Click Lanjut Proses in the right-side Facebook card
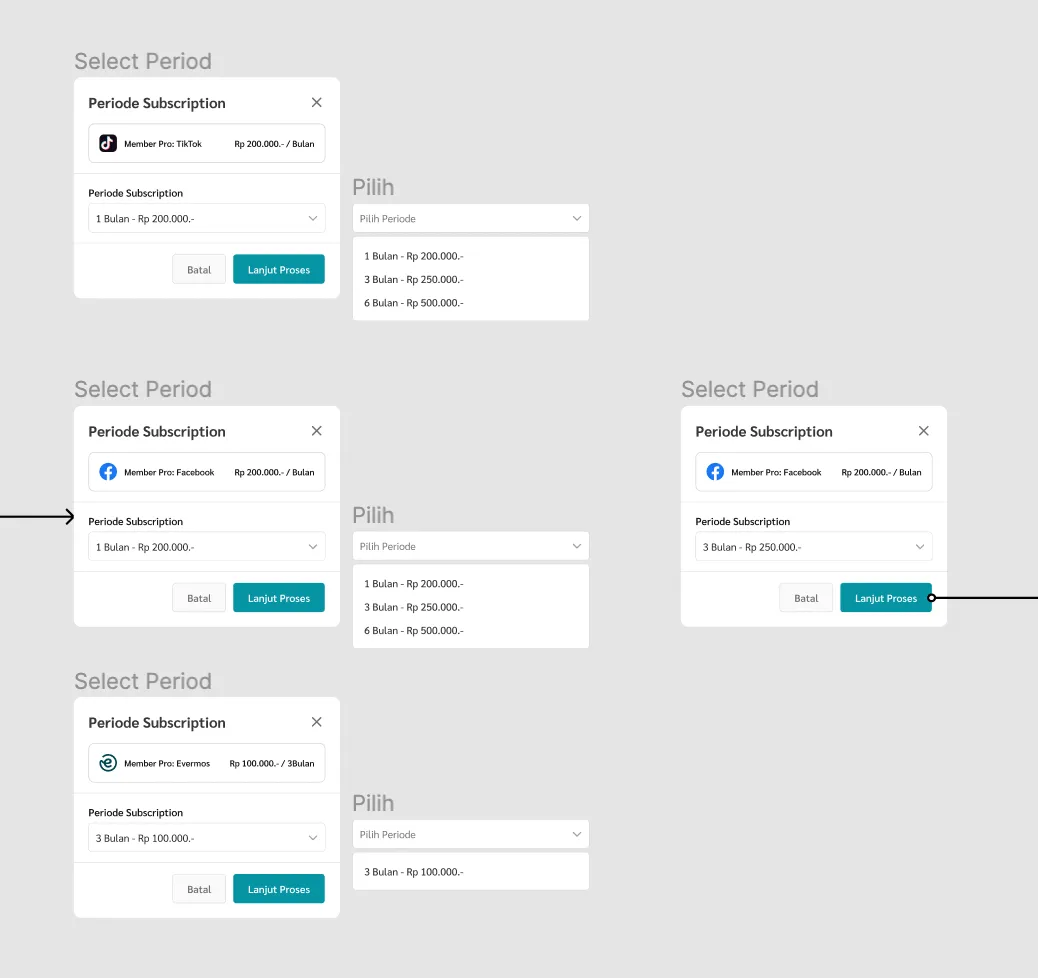 point(886,598)
